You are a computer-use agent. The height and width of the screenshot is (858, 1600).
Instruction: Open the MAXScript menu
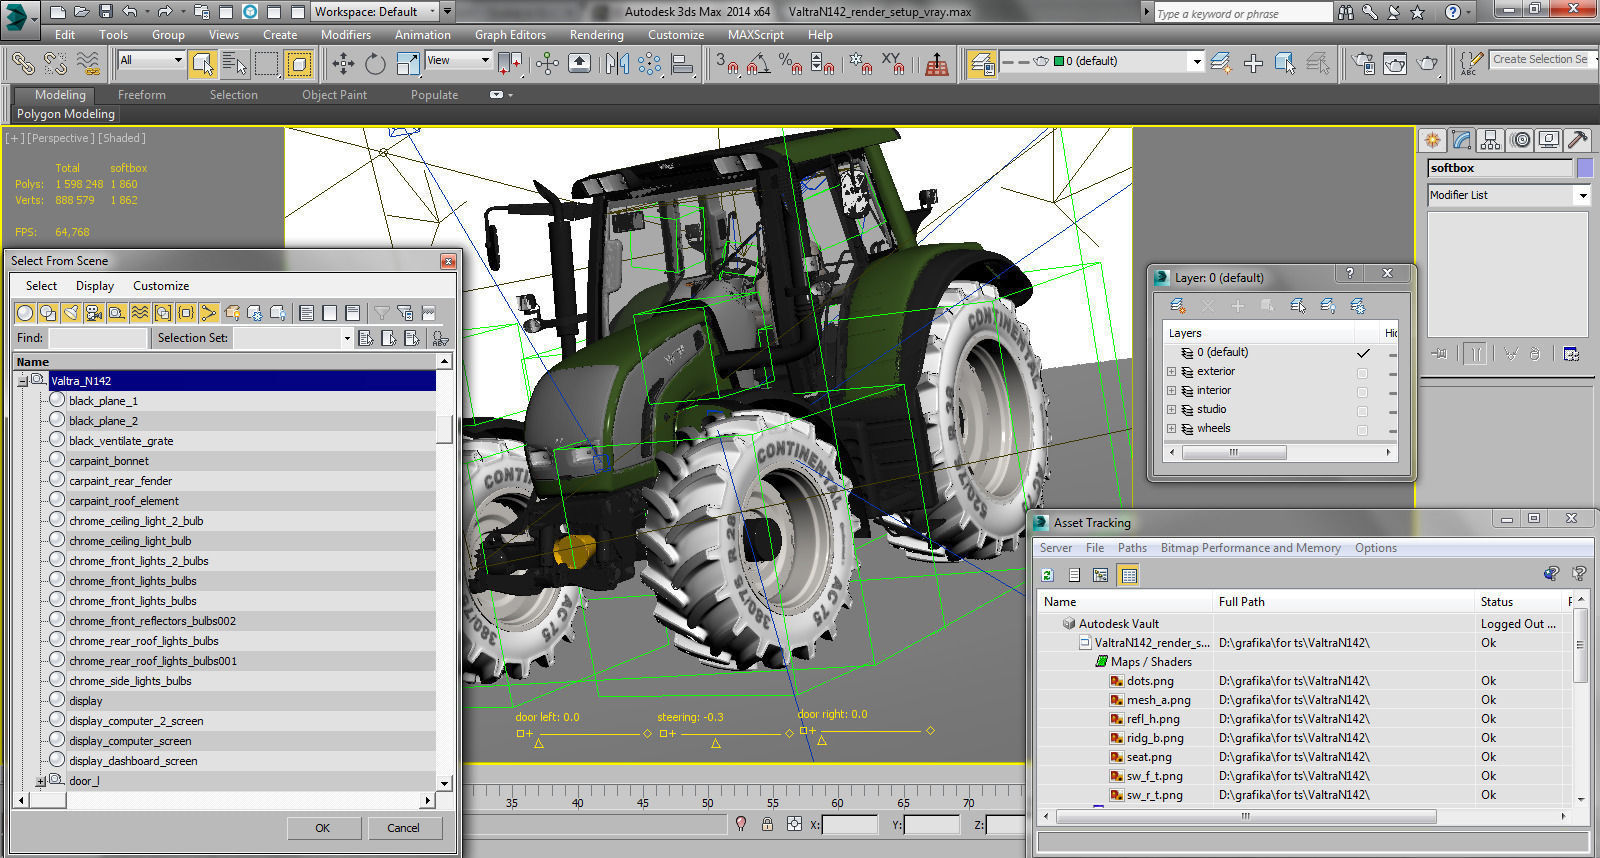[755, 34]
